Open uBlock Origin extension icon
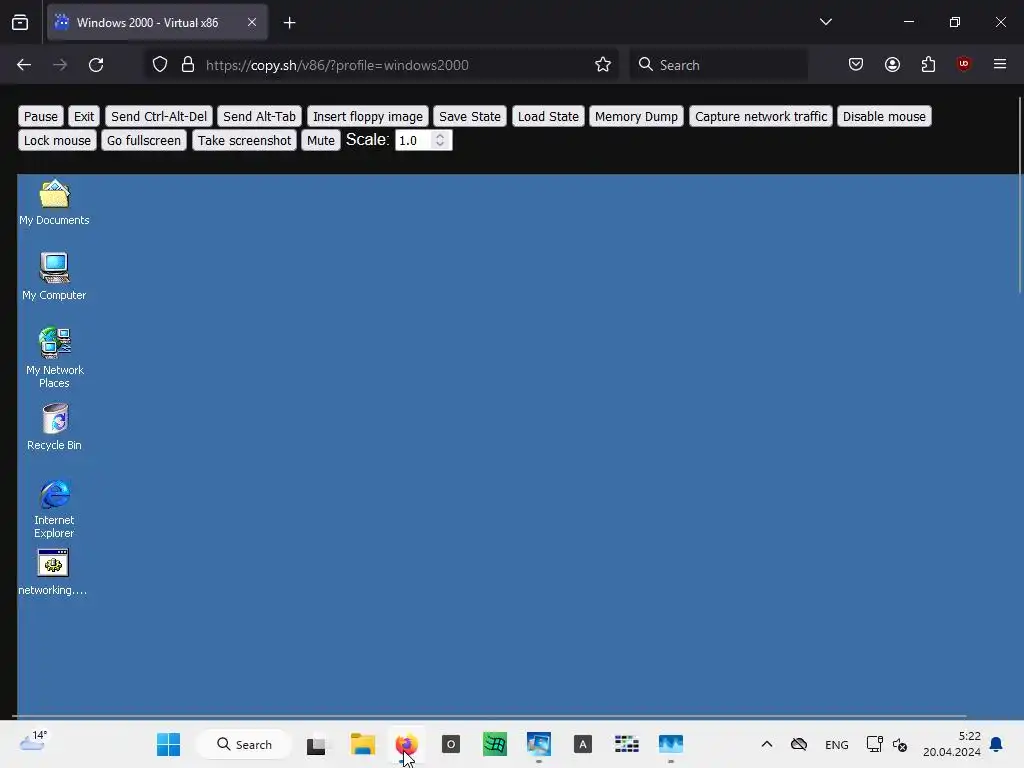Viewport: 1024px width, 768px height. tap(963, 64)
